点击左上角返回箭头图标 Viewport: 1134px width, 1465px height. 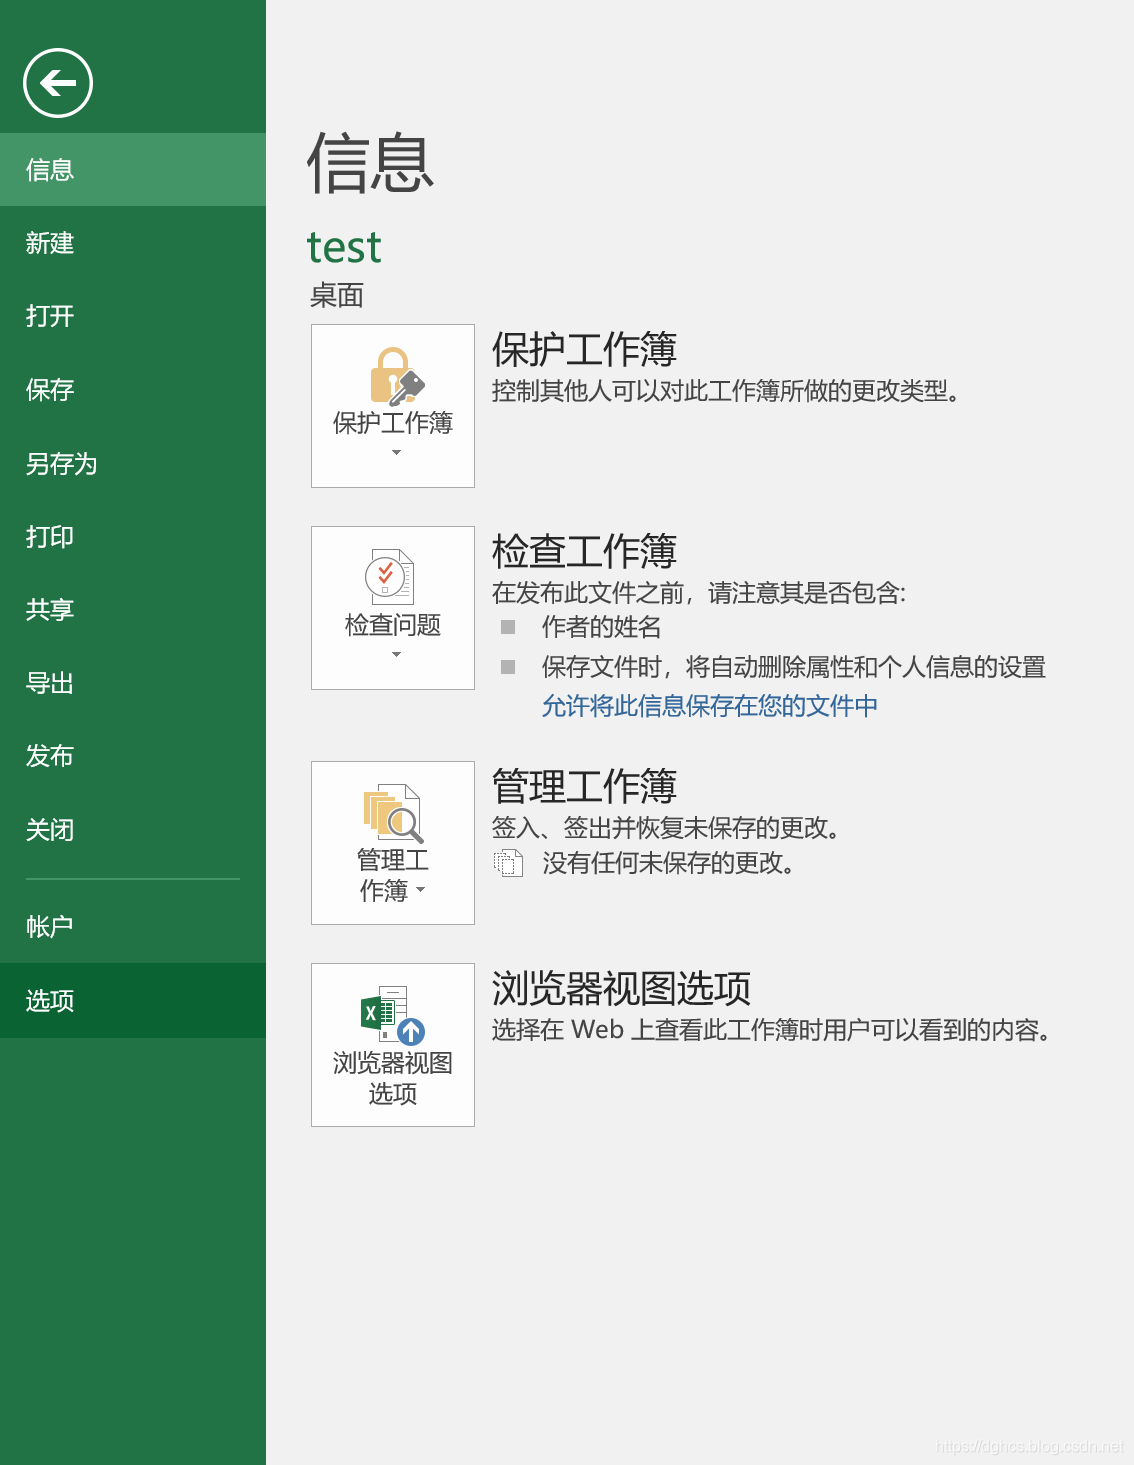pos(56,83)
